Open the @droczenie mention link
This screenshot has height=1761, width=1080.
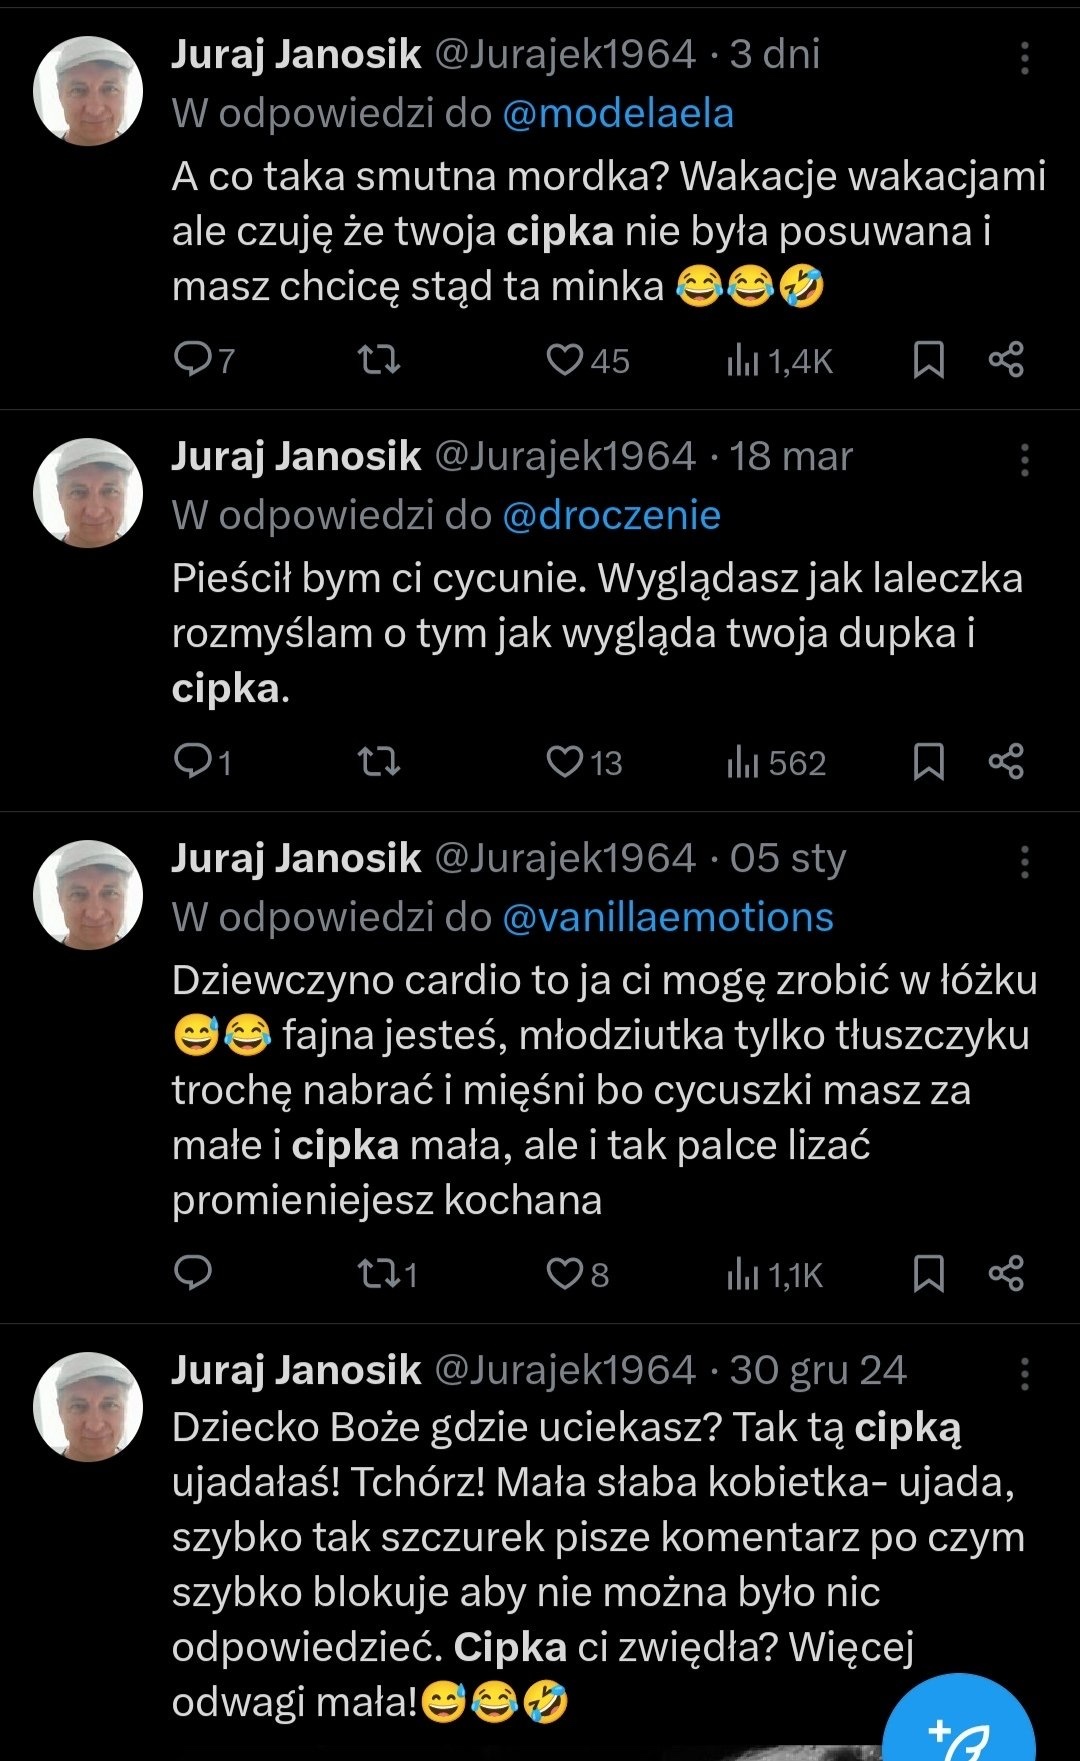[x=611, y=515]
